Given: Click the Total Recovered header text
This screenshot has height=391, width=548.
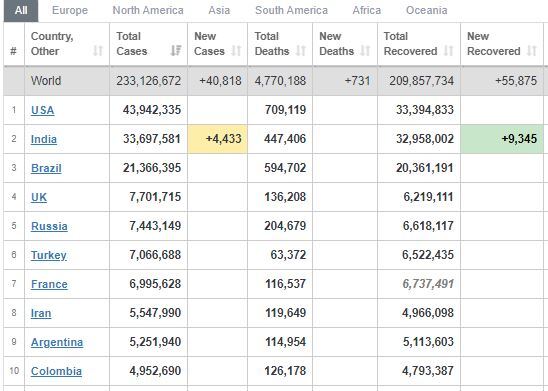Looking at the screenshot, I should tap(410, 44).
